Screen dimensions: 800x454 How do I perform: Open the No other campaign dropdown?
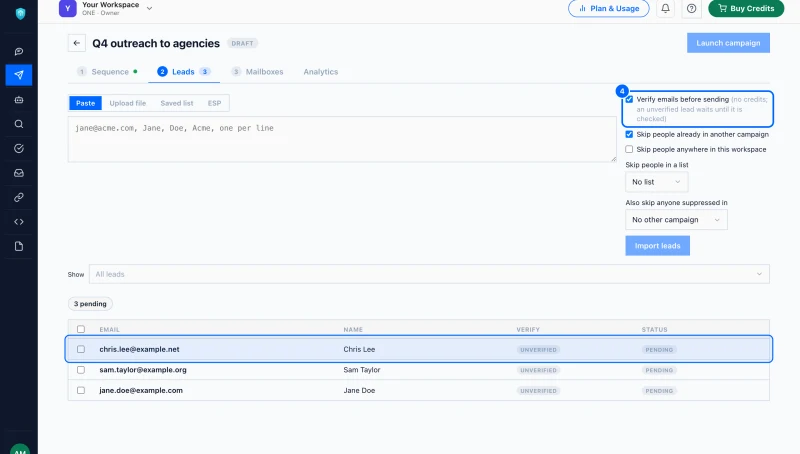point(676,220)
